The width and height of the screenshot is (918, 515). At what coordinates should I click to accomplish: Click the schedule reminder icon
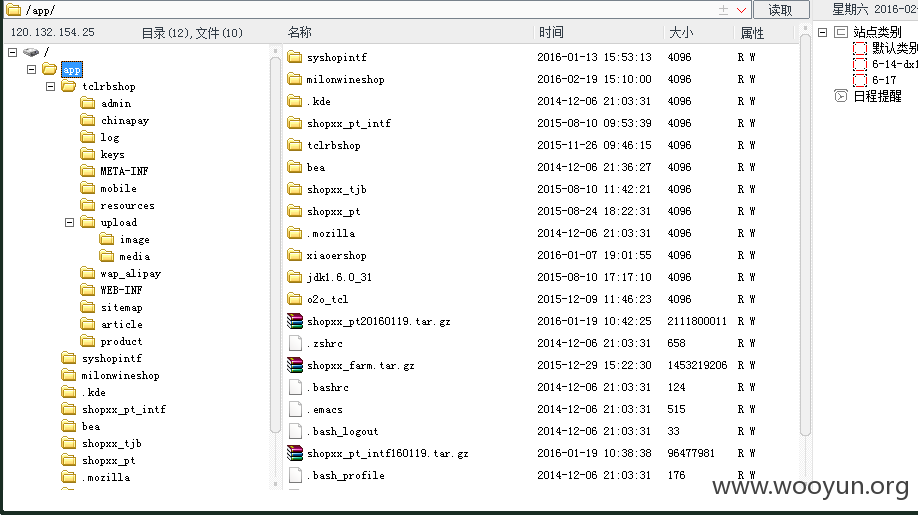[x=841, y=96]
